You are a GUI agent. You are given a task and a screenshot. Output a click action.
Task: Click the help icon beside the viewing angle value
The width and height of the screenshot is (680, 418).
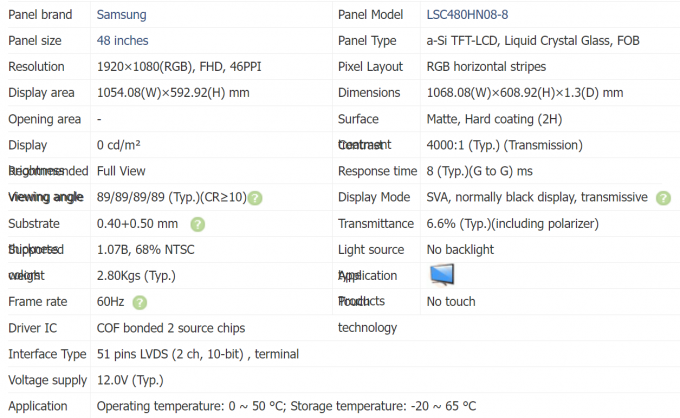[255, 198]
